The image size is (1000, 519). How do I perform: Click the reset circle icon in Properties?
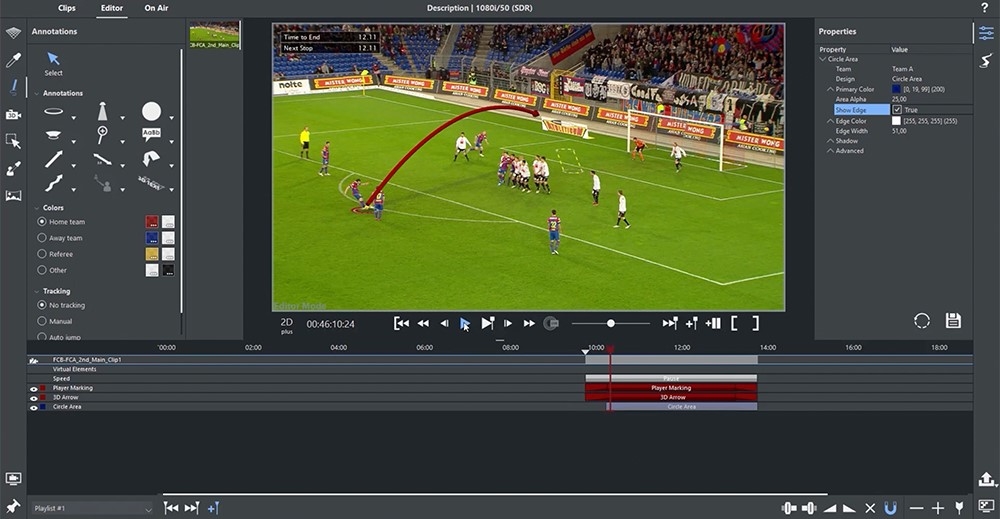point(922,321)
